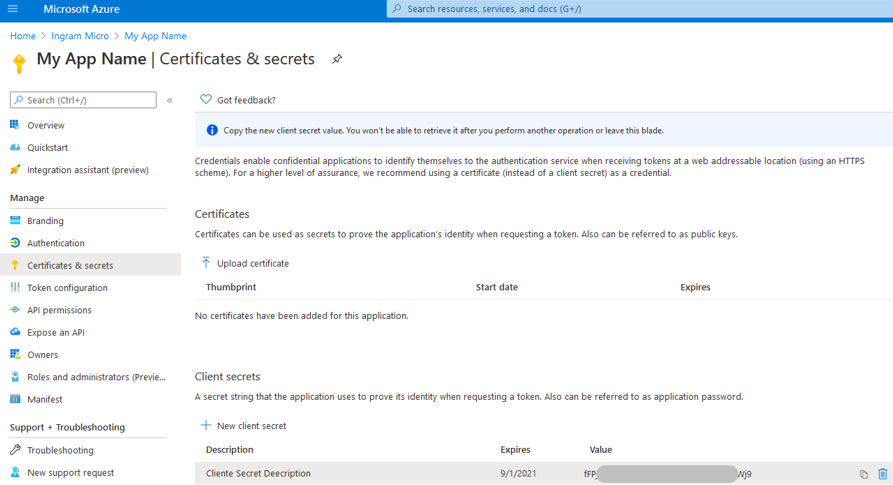Open Troubleshooting
893x485 pixels.
coord(60,450)
